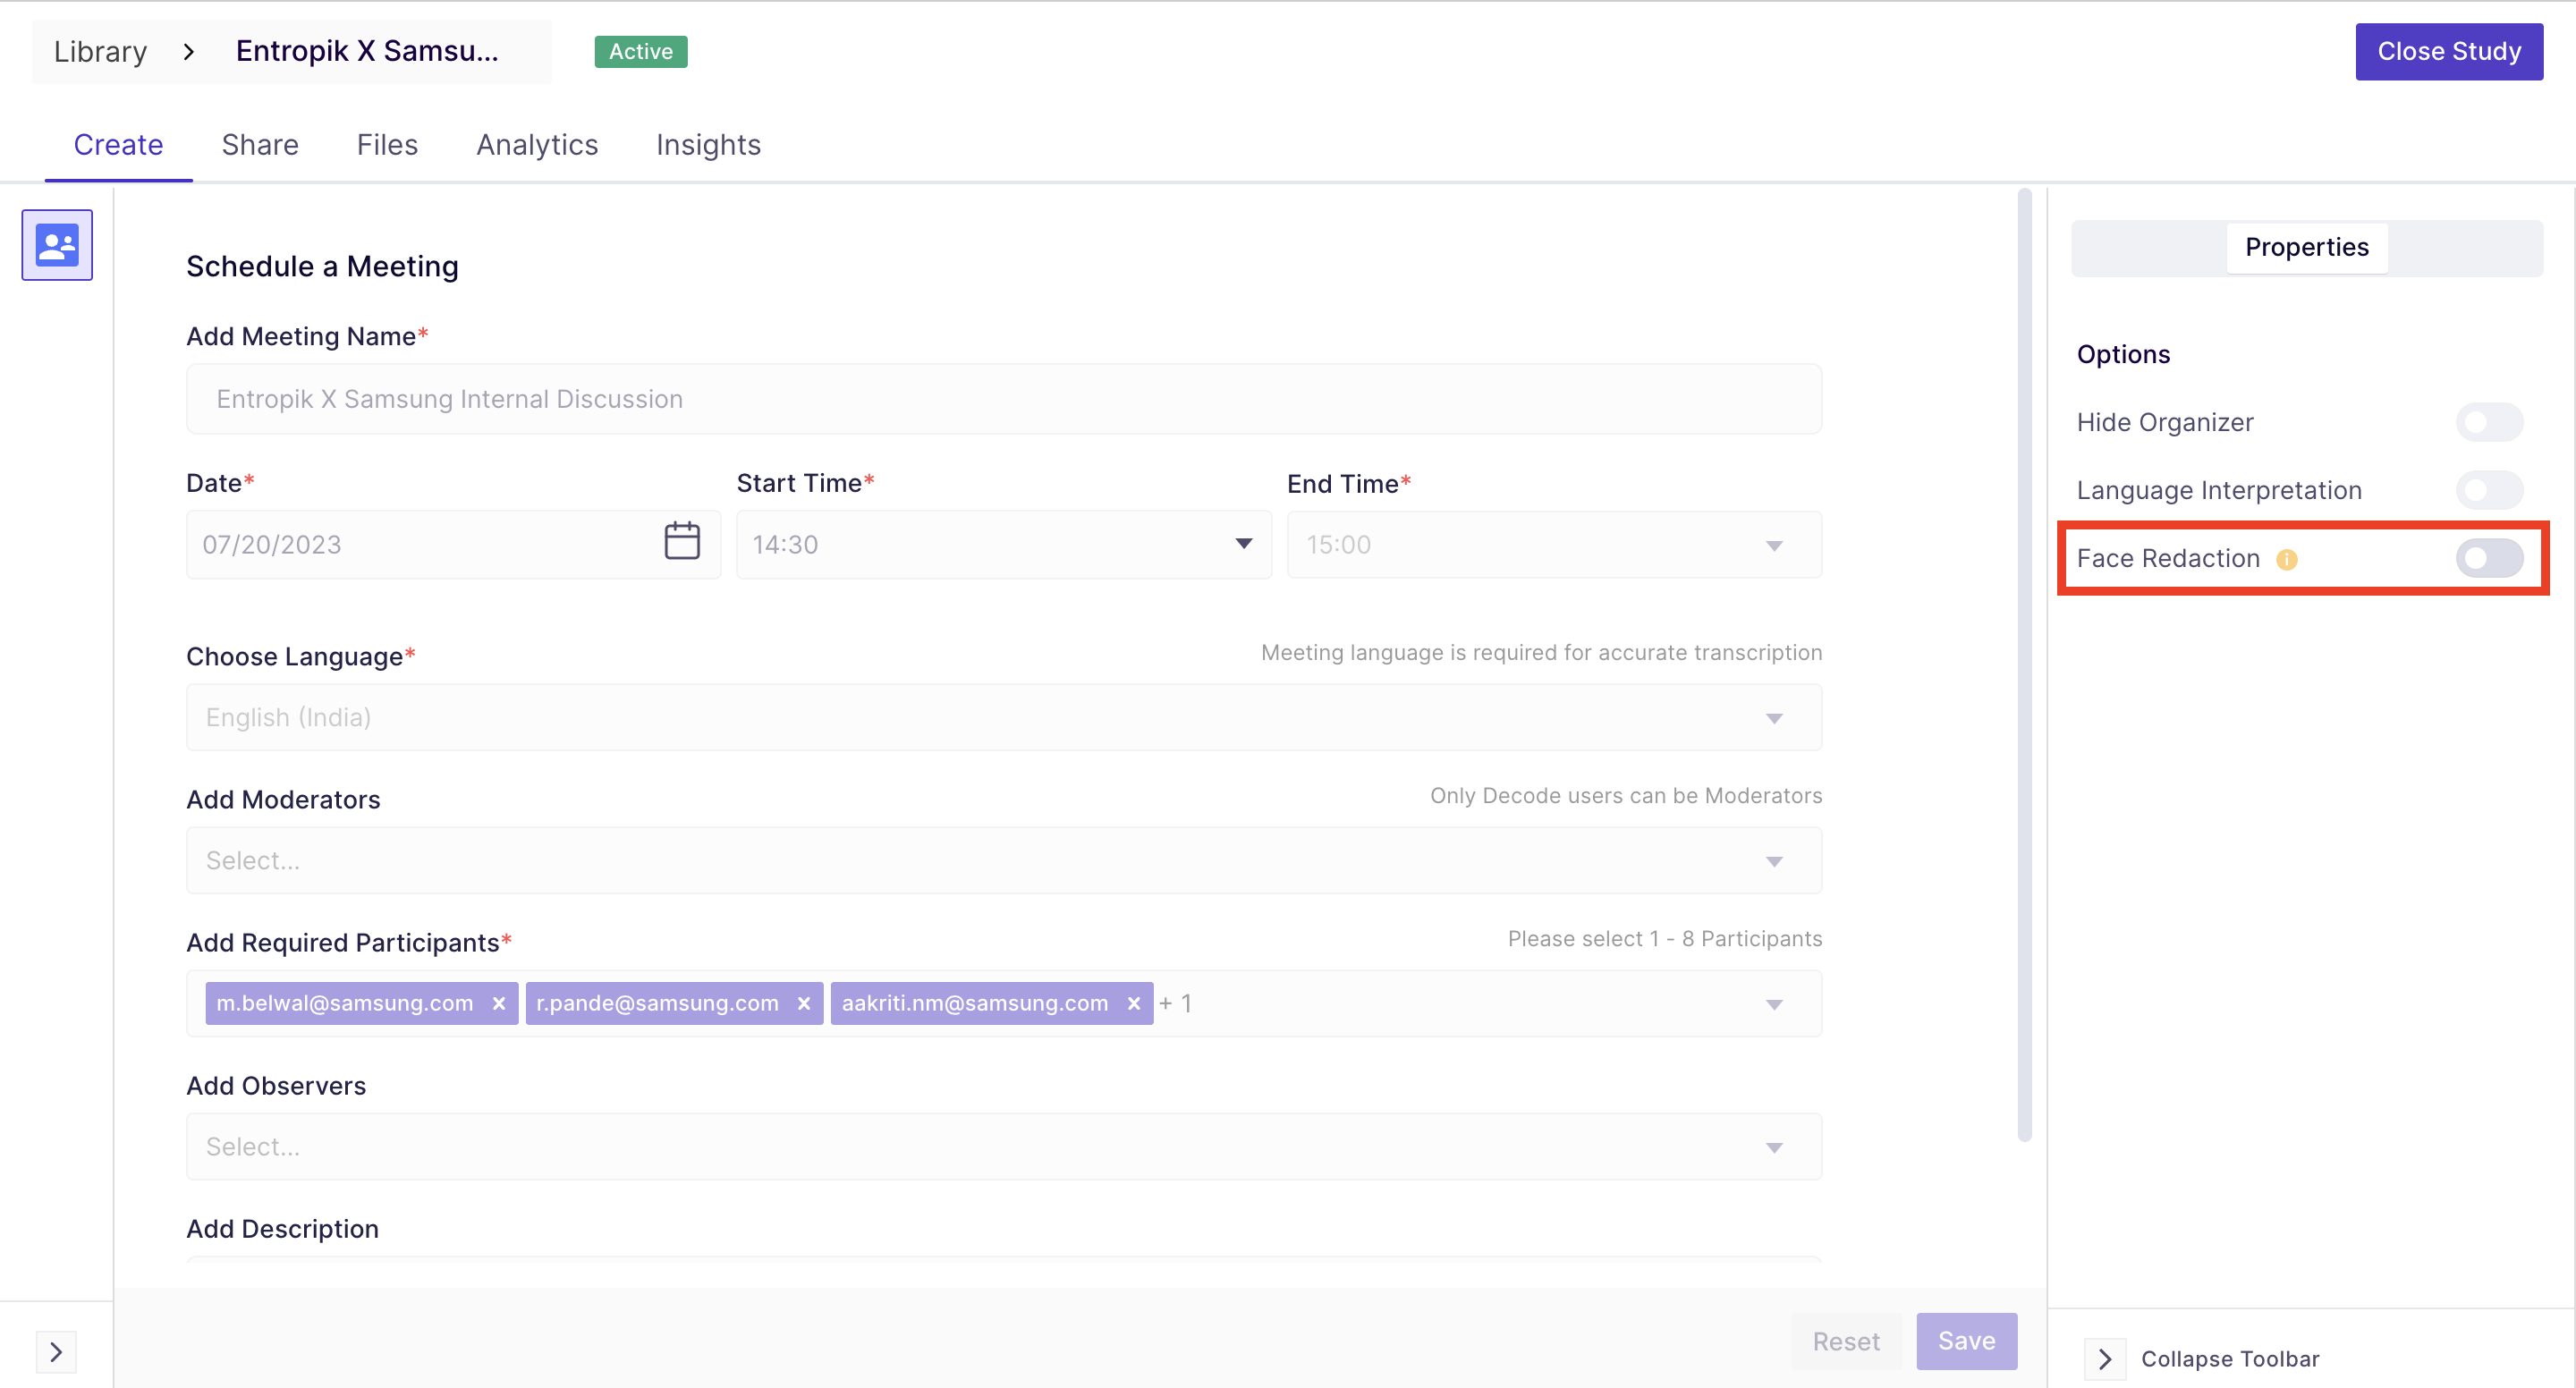This screenshot has height=1388, width=2576.
Task: Open the Add Moderators dropdown
Action: point(1004,861)
